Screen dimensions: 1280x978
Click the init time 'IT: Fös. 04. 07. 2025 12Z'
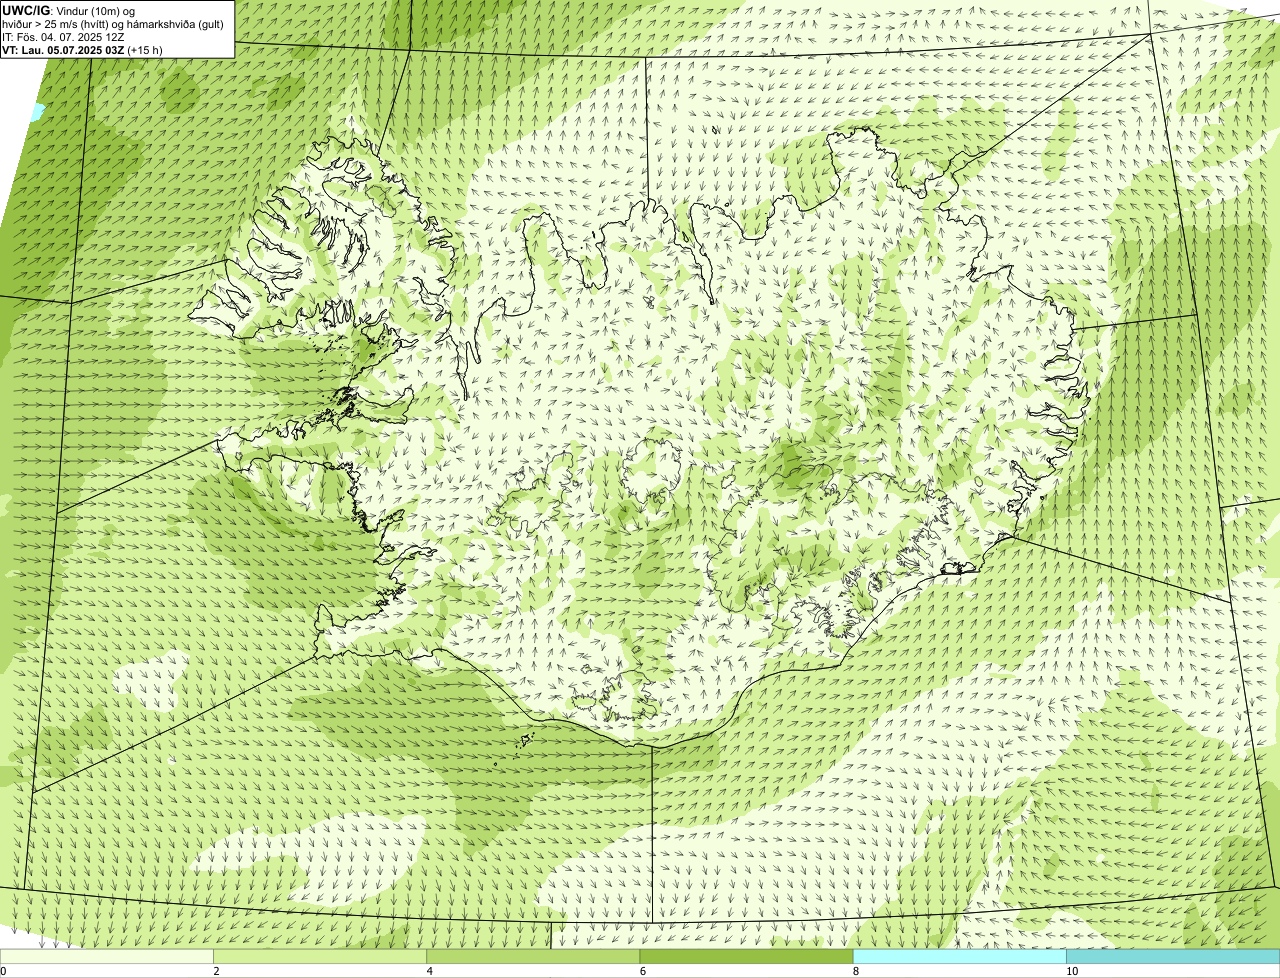point(63,36)
